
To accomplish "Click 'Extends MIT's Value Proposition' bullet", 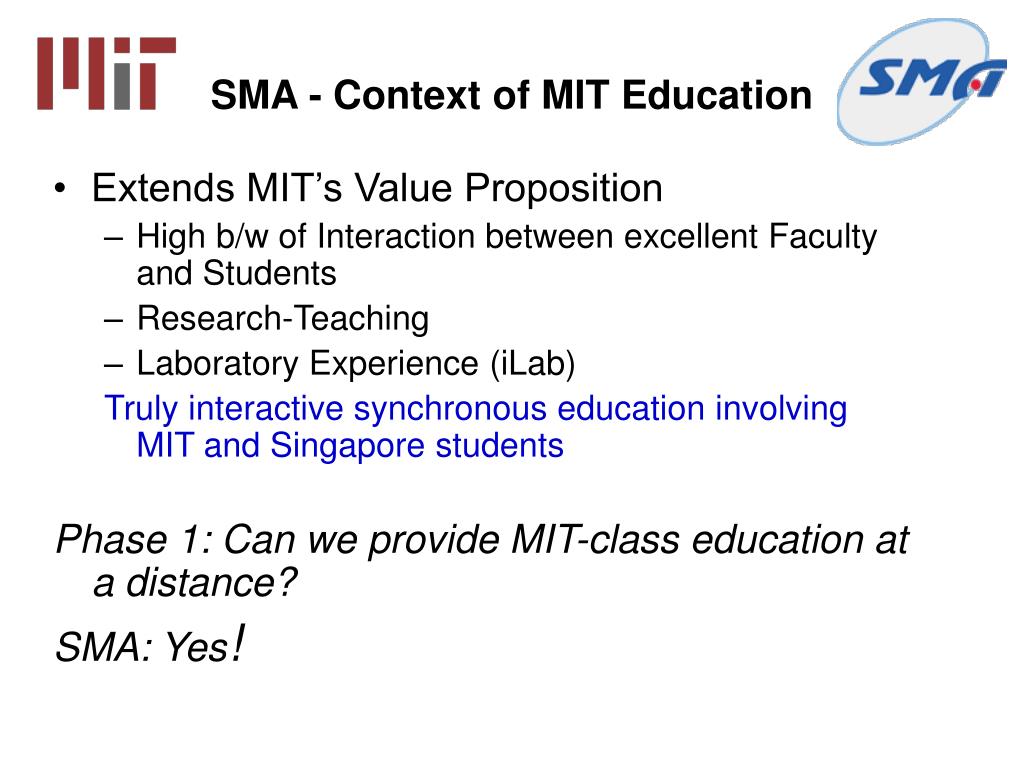I will [377, 188].
